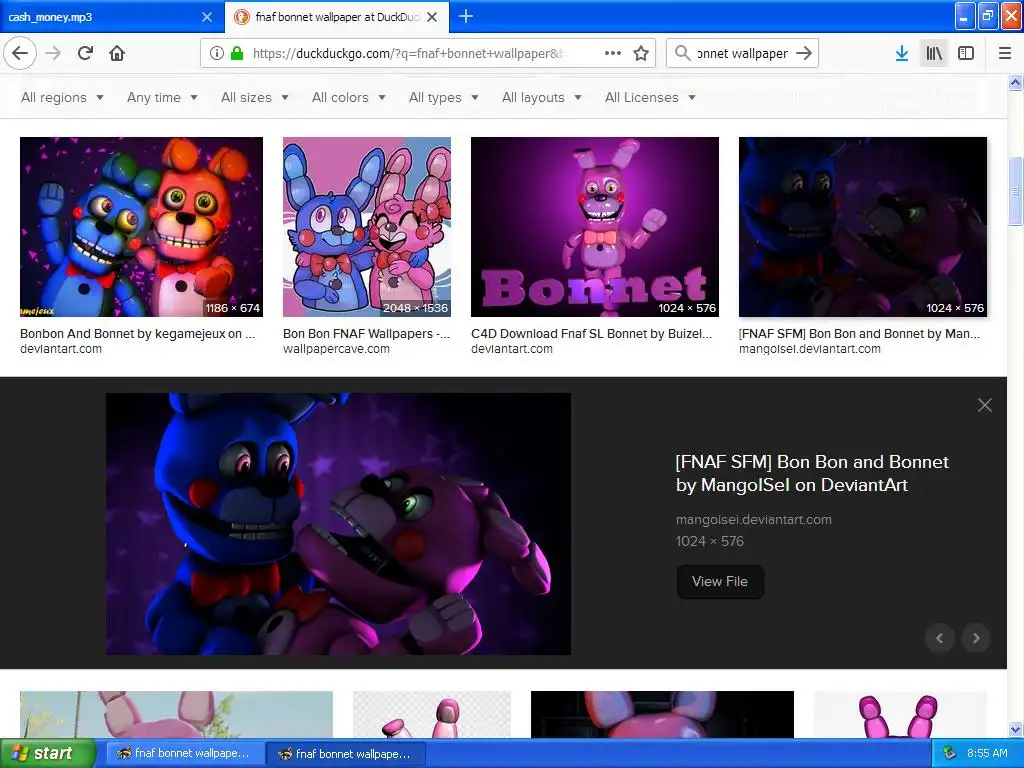Click the page scrollbar thumb
The image size is (1024, 768).
1015,191
